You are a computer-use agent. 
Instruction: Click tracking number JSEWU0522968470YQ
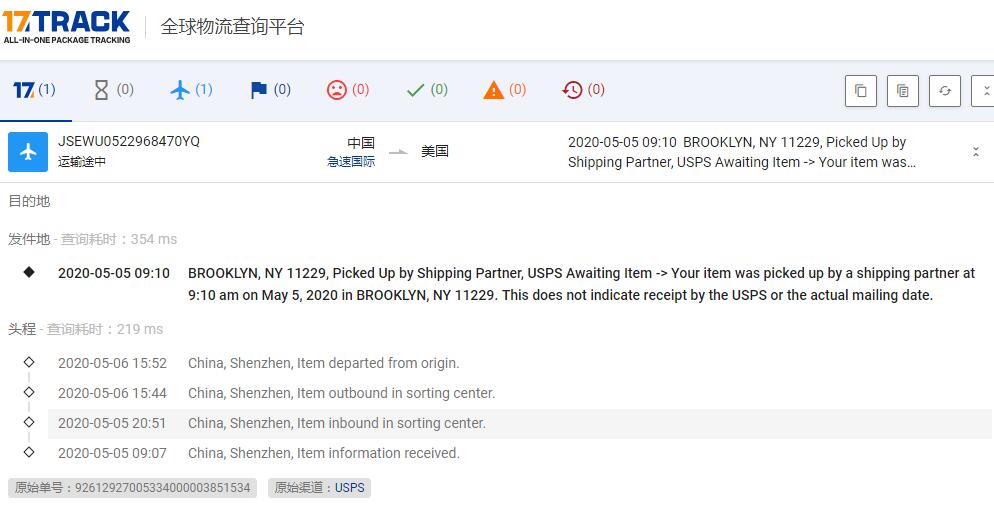pos(129,141)
